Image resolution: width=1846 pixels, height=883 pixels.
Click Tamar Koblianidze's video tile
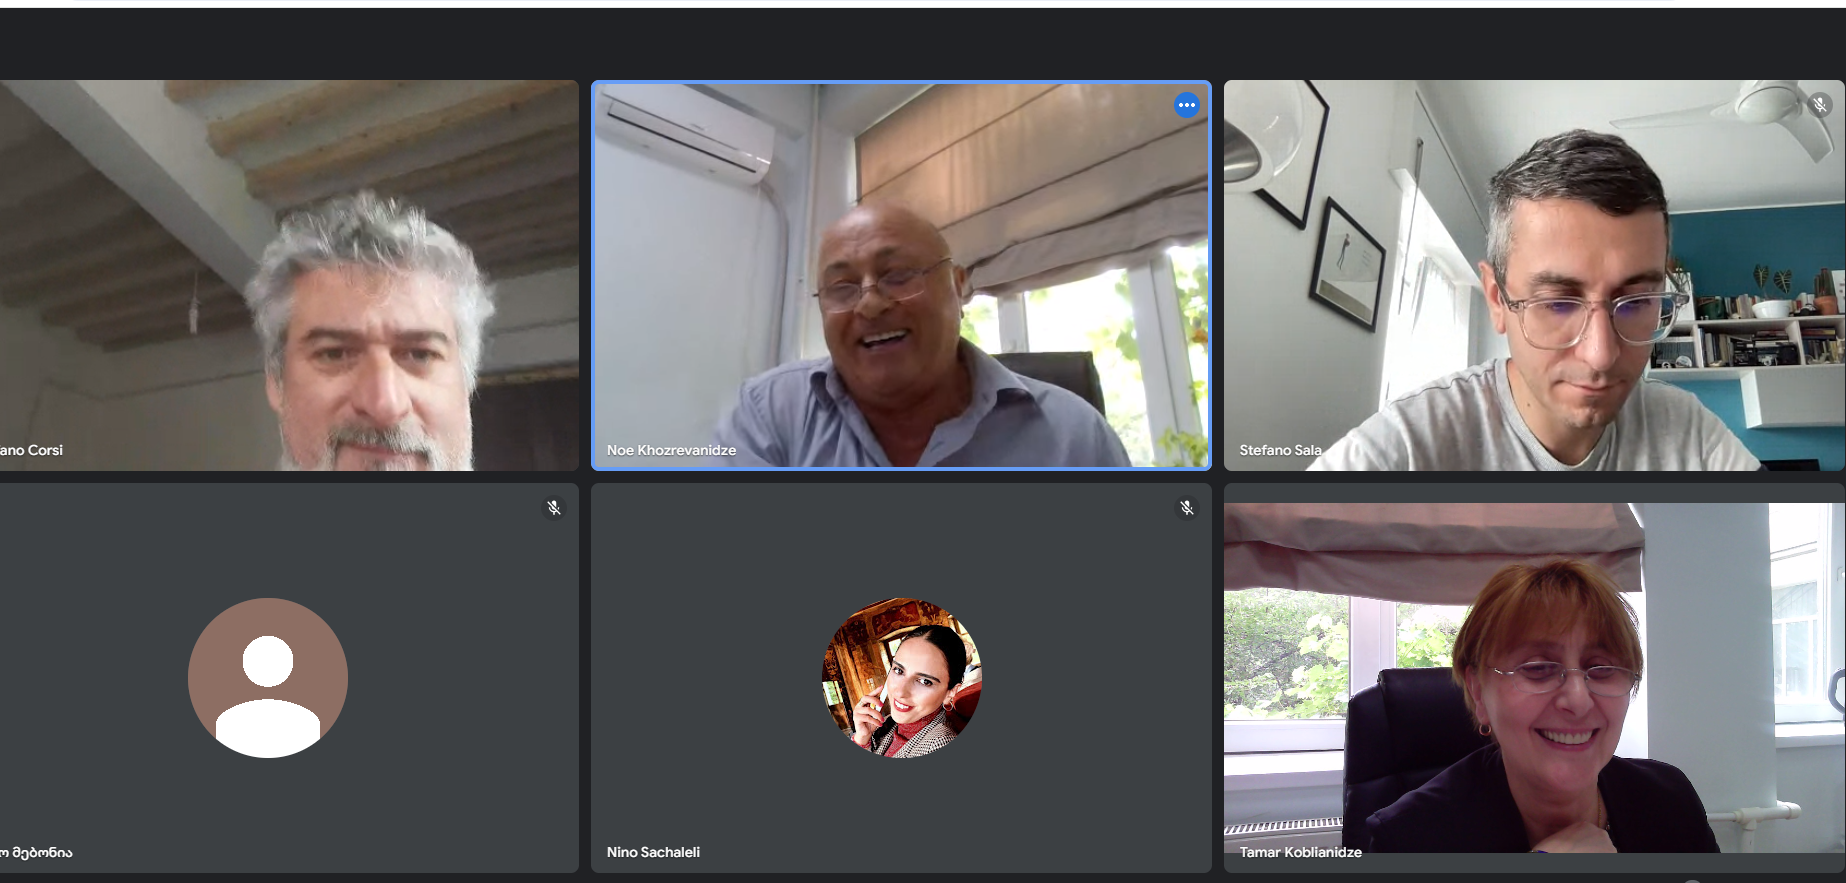click(x=1534, y=678)
